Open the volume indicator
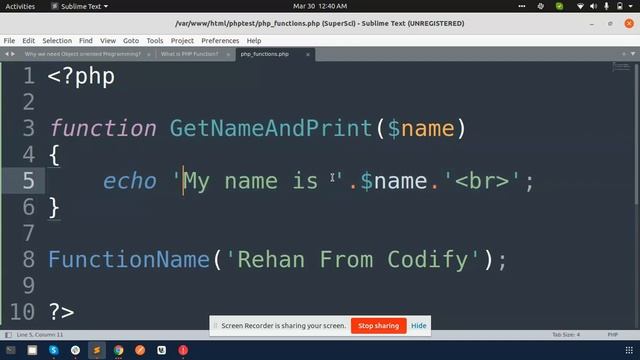Image resolution: width=640 pixels, height=360 pixels. click(593, 6)
